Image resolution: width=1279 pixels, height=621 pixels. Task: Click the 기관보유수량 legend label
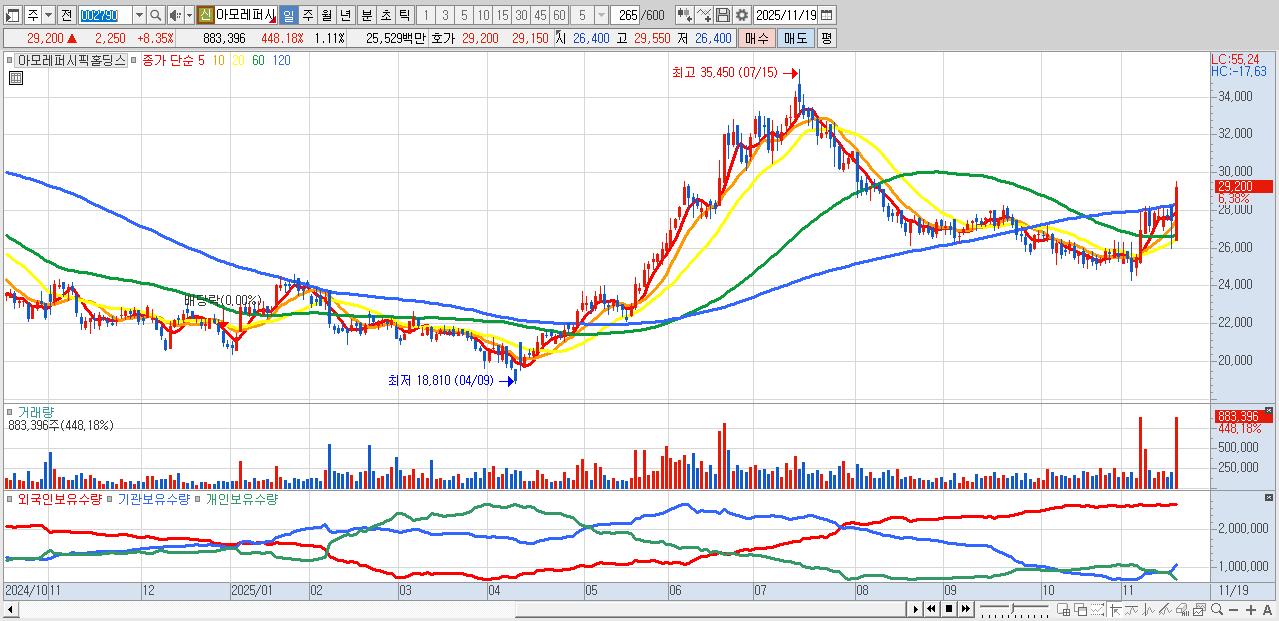(154, 498)
